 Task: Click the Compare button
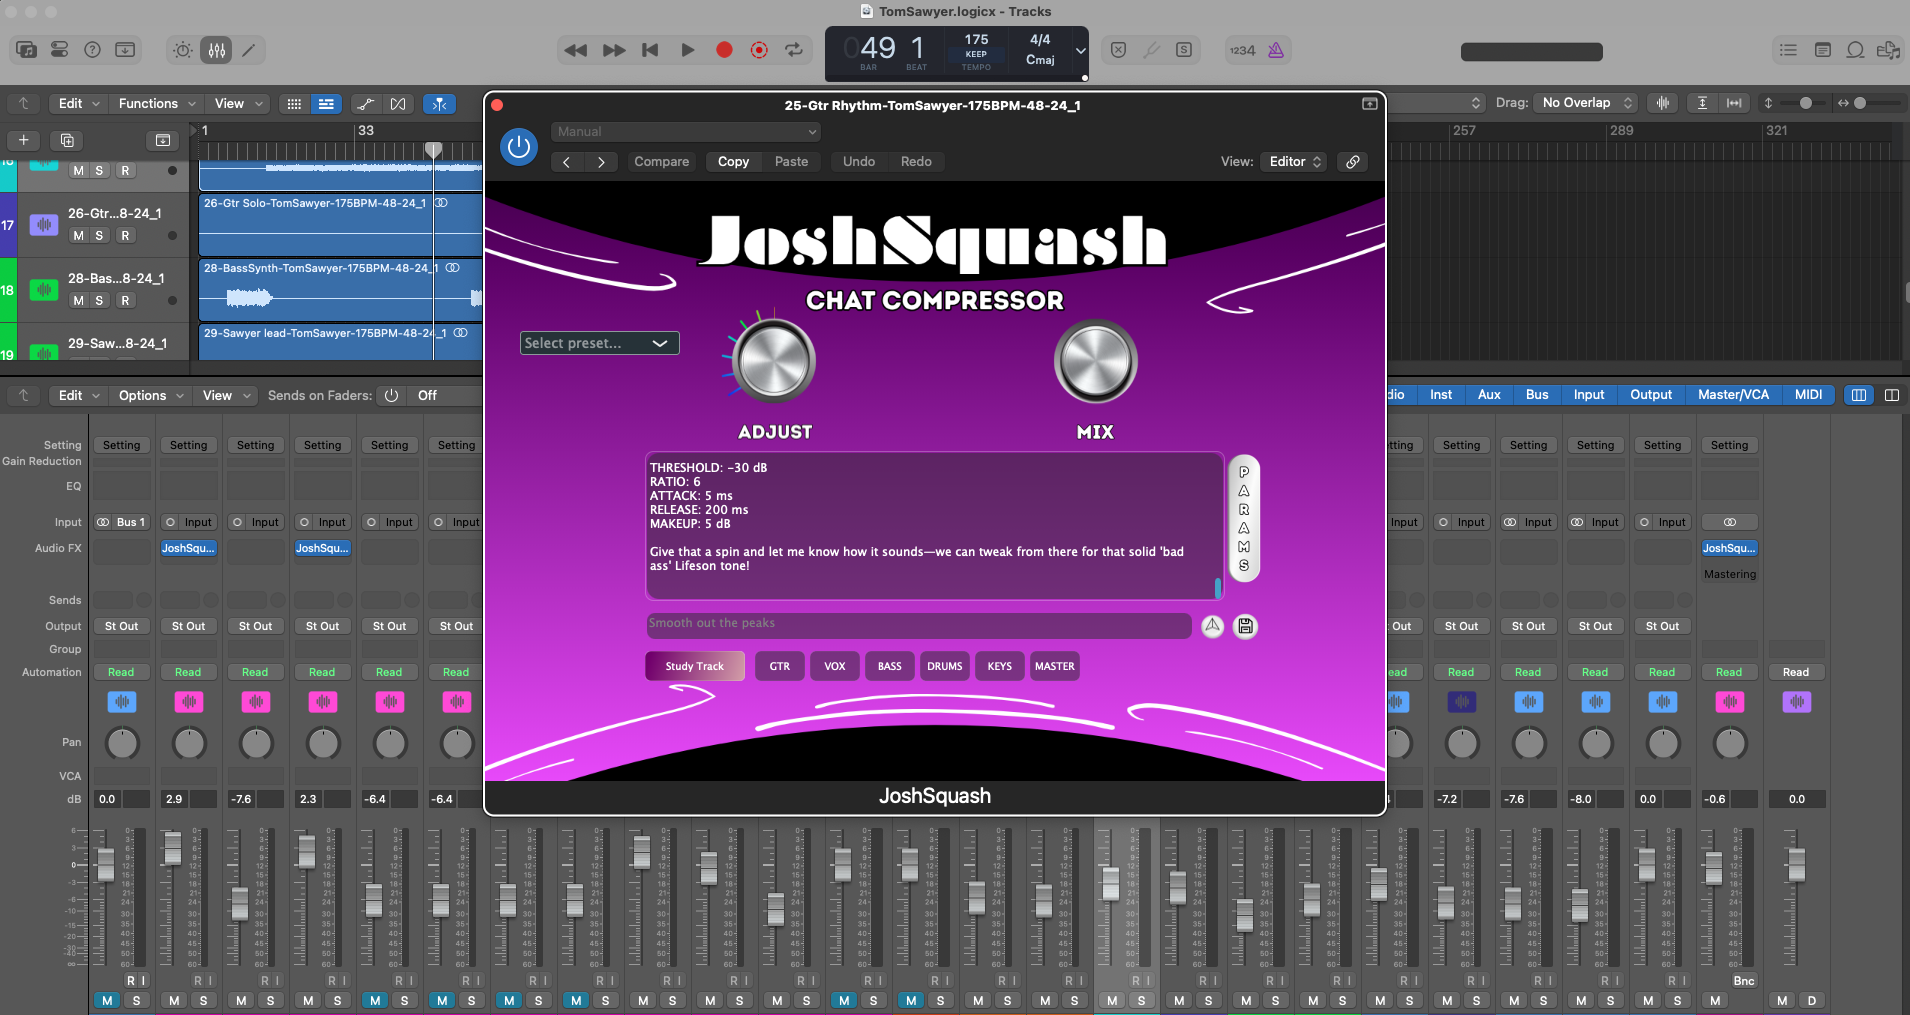pyautogui.click(x=661, y=162)
